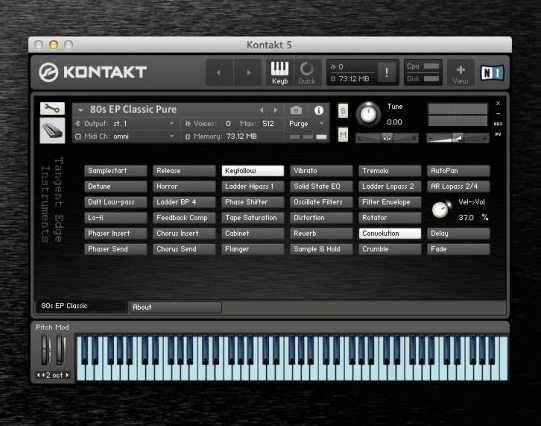Toggle the Samplestart button
This screenshot has height=426, width=541.
coord(116,171)
